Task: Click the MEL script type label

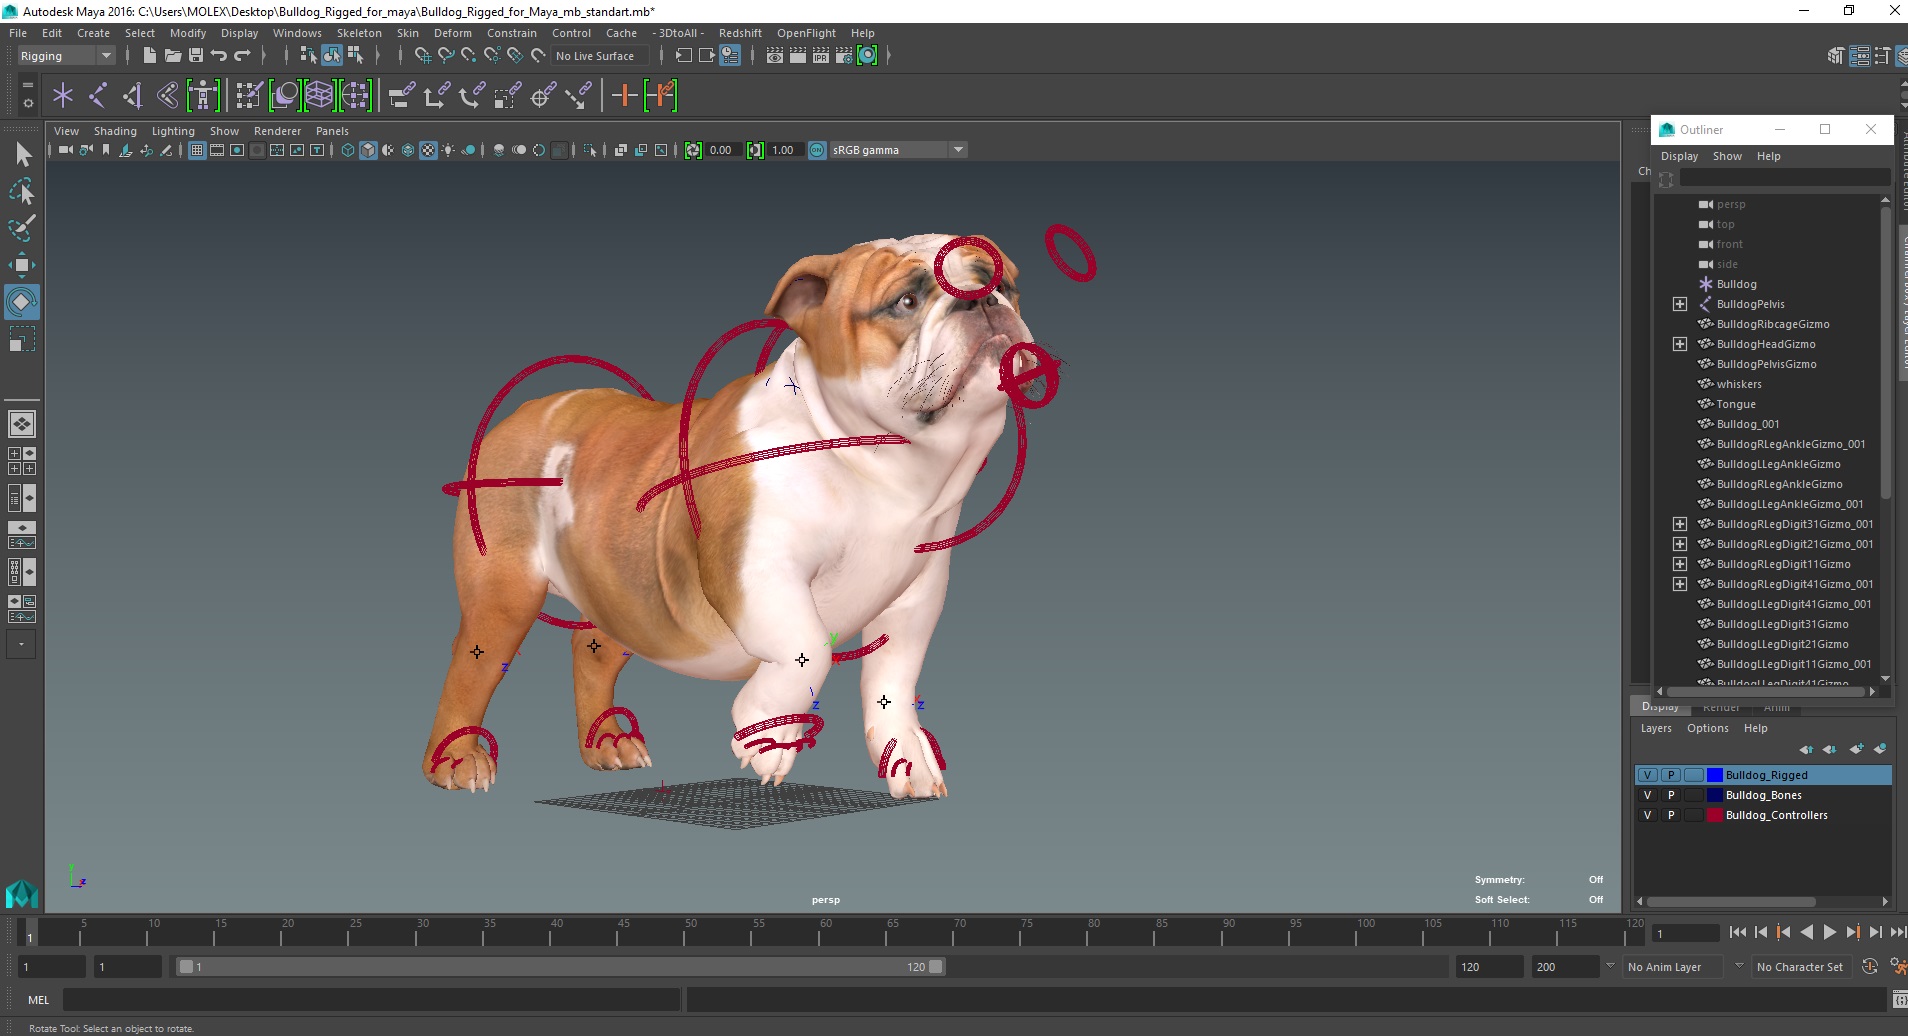Action: pos(38,999)
